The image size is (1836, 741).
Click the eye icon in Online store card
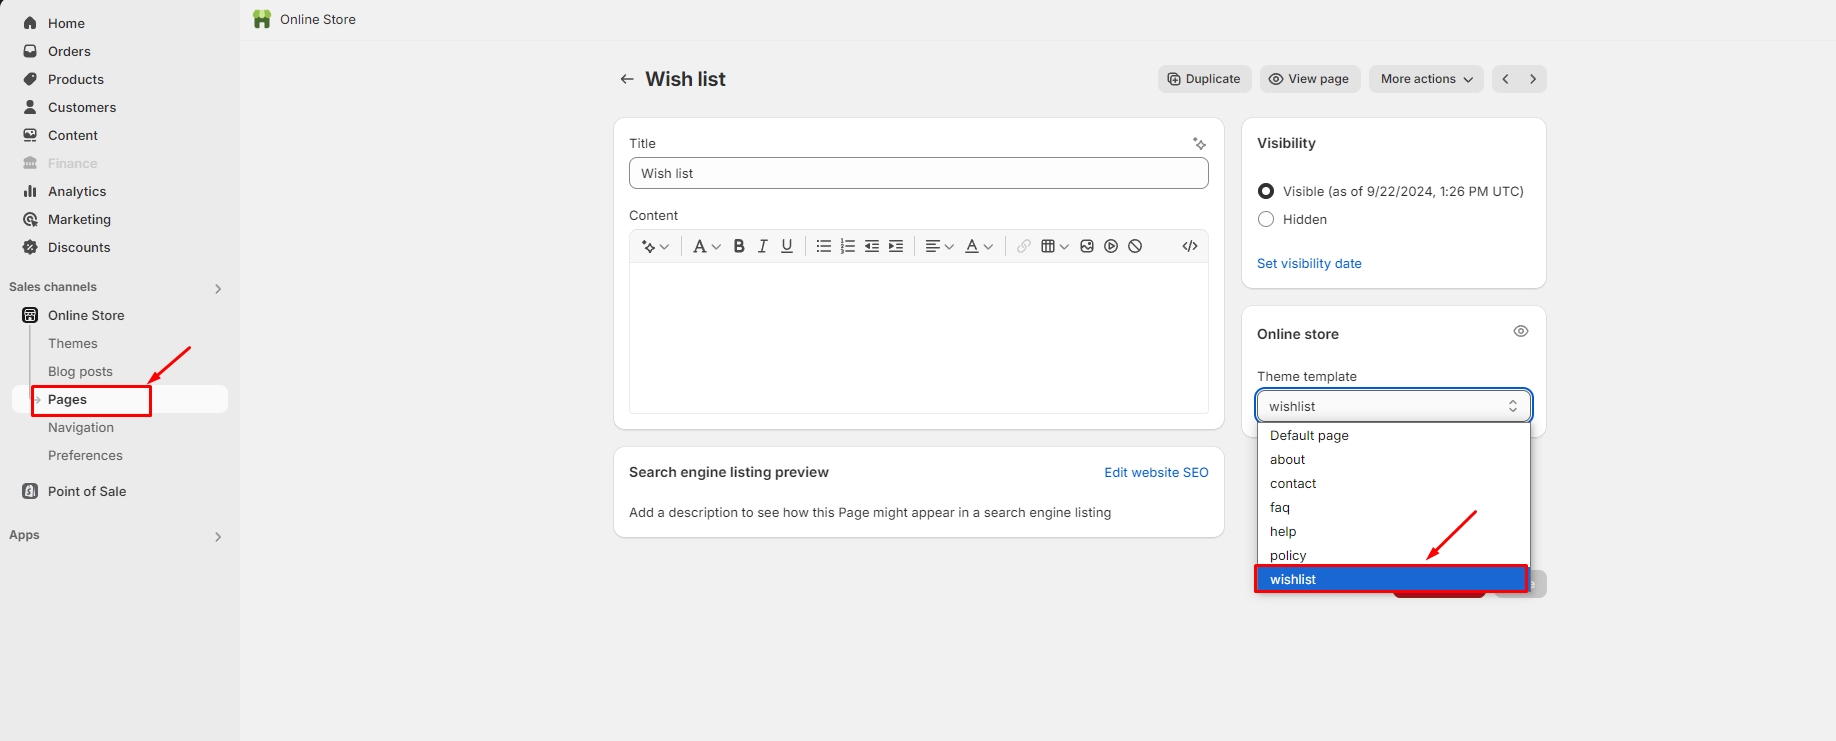[1520, 331]
